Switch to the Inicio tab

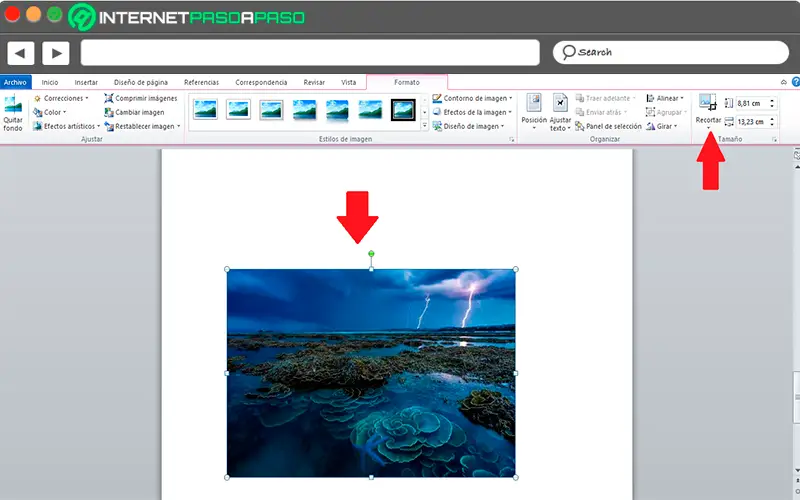[x=50, y=82]
